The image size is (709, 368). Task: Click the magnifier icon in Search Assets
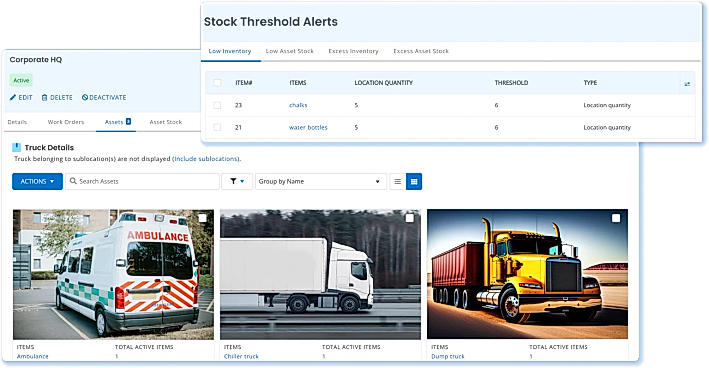click(x=73, y=181)
